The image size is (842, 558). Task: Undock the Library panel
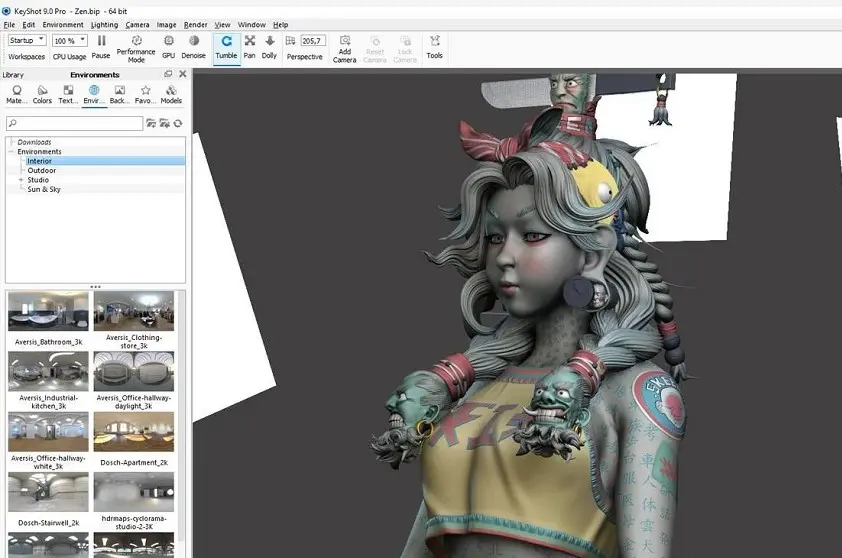(168, 74)
